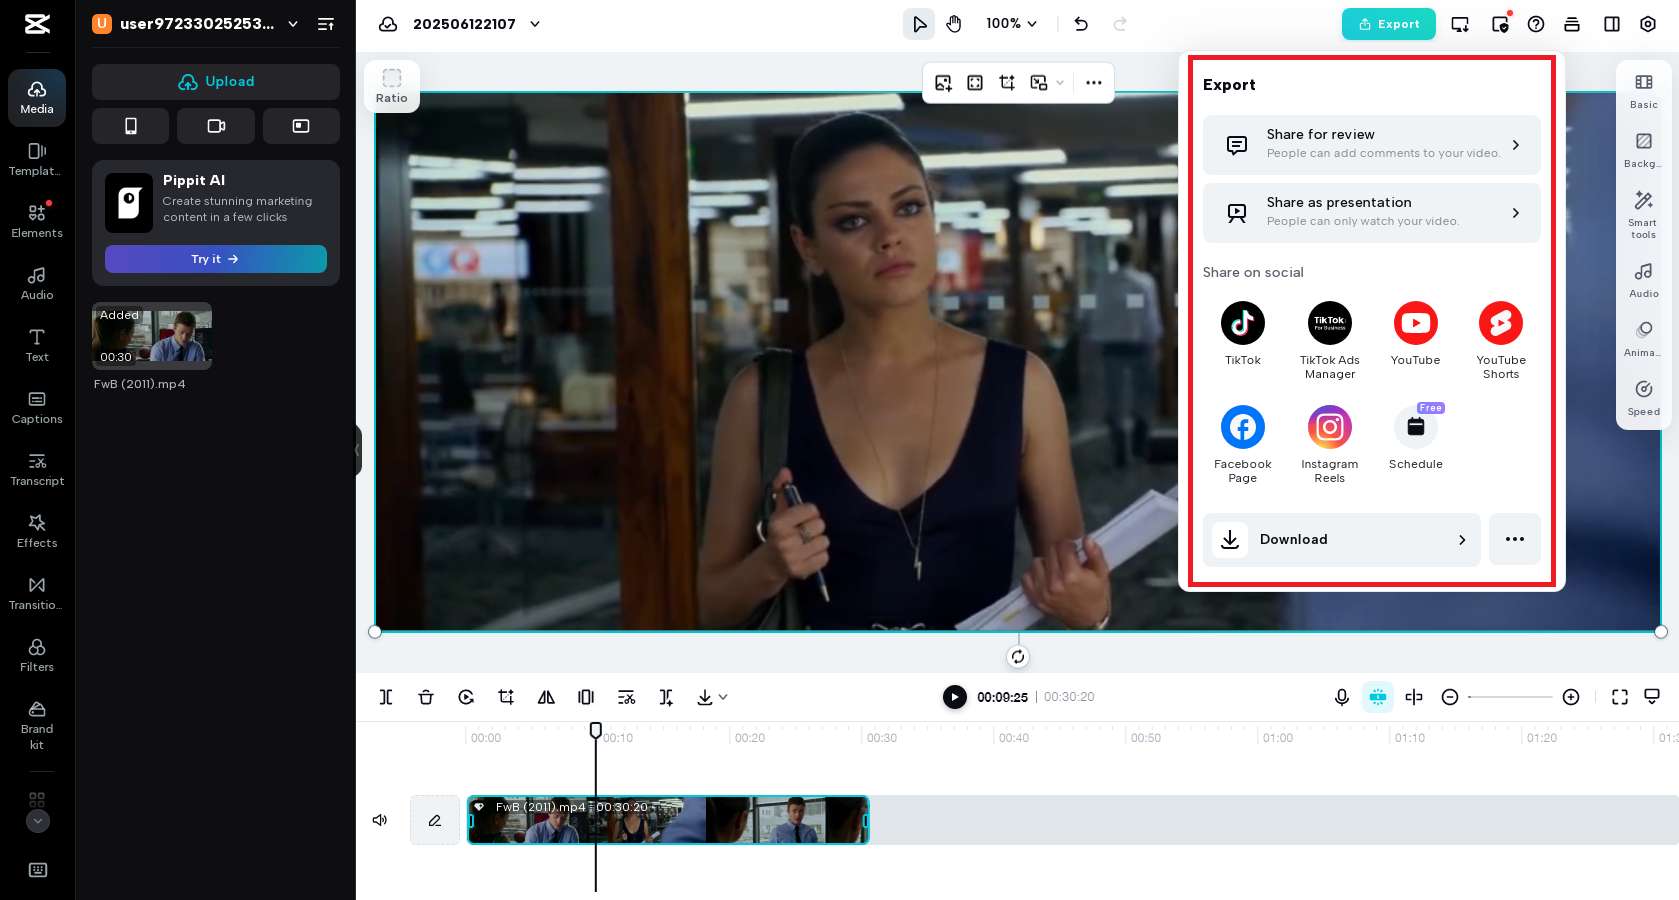The image size is (1679, 900).
Task: Open the 100% zoom level dropdown
Action: [1010, 24]
